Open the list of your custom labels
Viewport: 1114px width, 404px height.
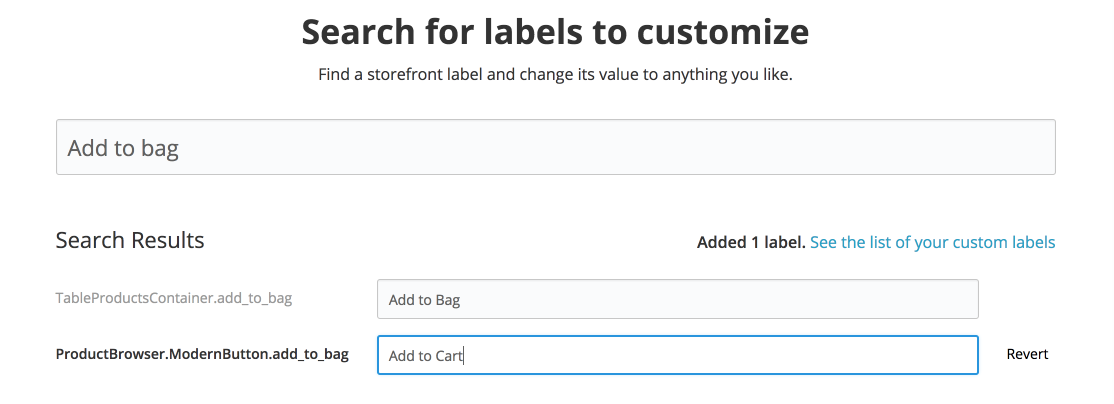[x=932, y=242]
